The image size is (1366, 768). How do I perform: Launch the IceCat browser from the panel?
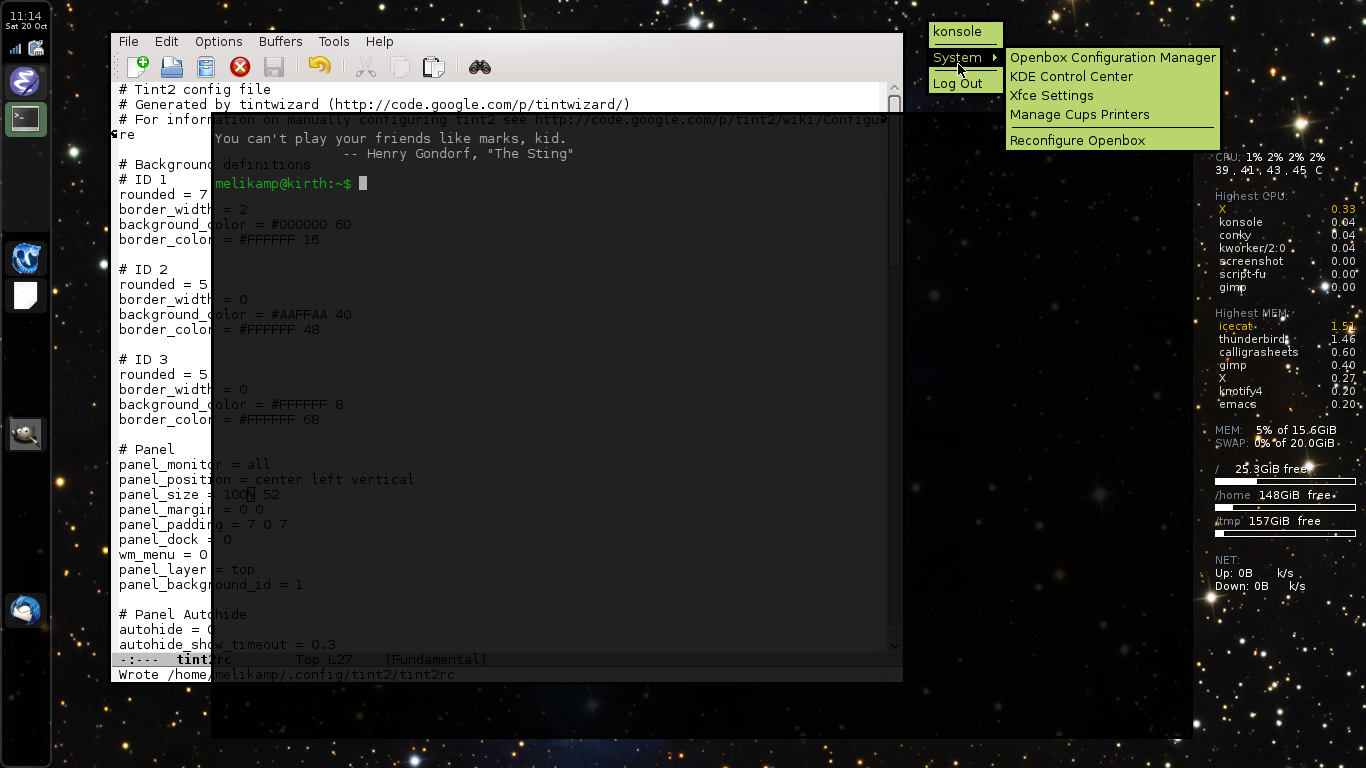click(x=25, y=258)
